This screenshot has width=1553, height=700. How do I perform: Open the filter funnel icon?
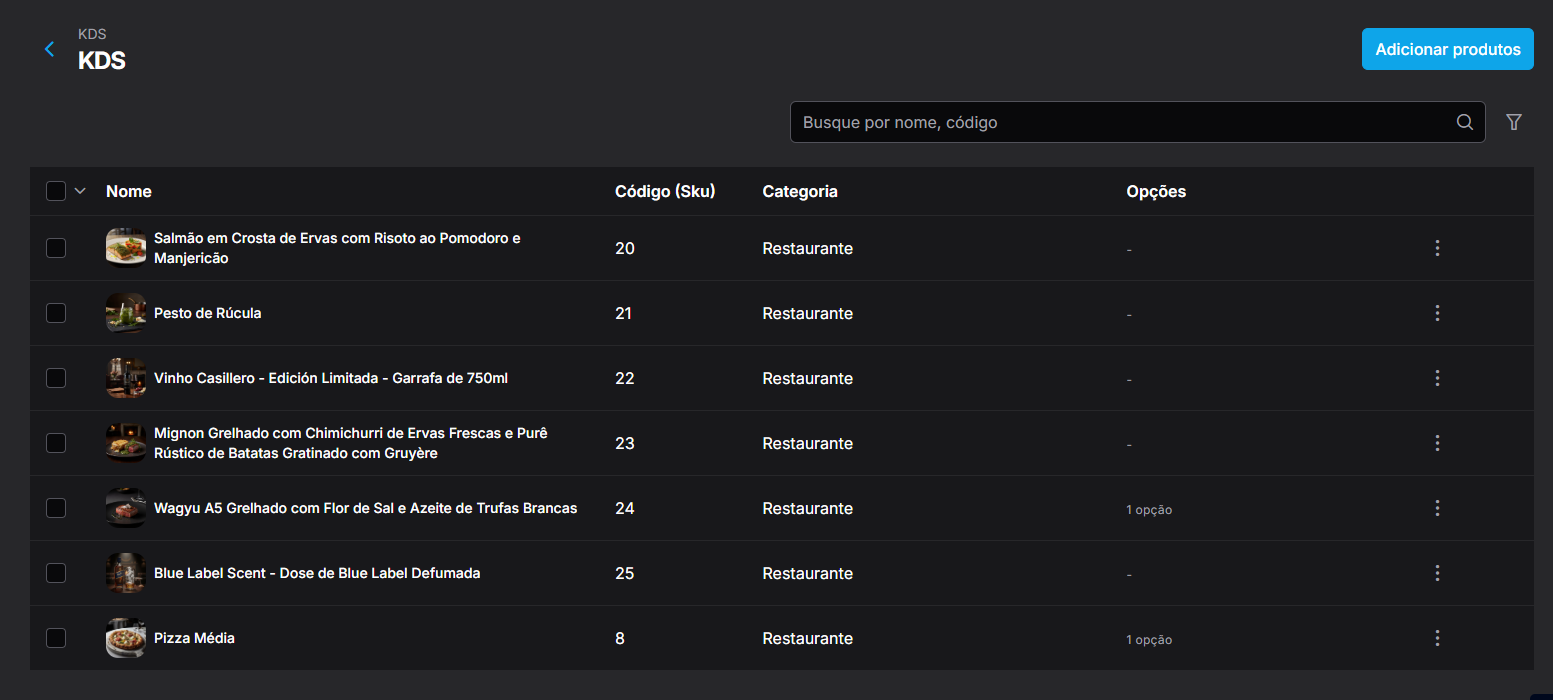click(x=1514, y=122)
